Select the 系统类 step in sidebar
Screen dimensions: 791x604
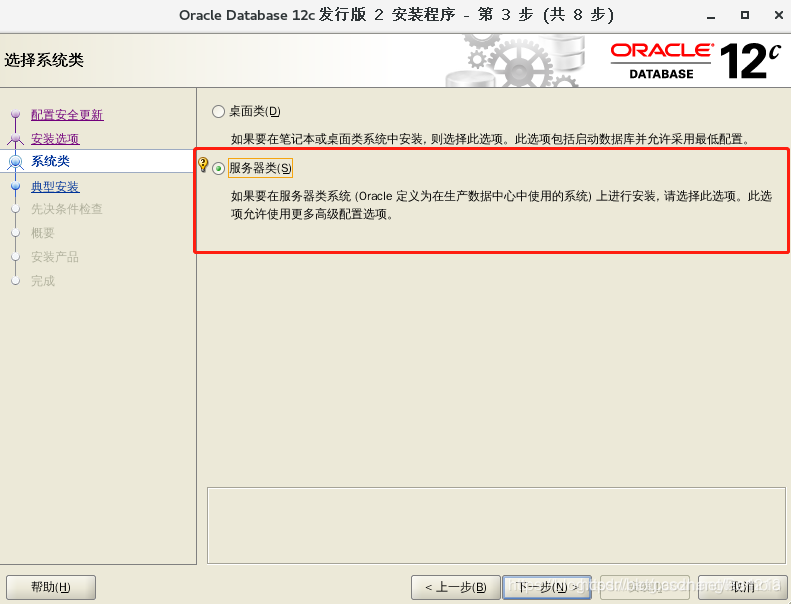click(x=50, y=161)
